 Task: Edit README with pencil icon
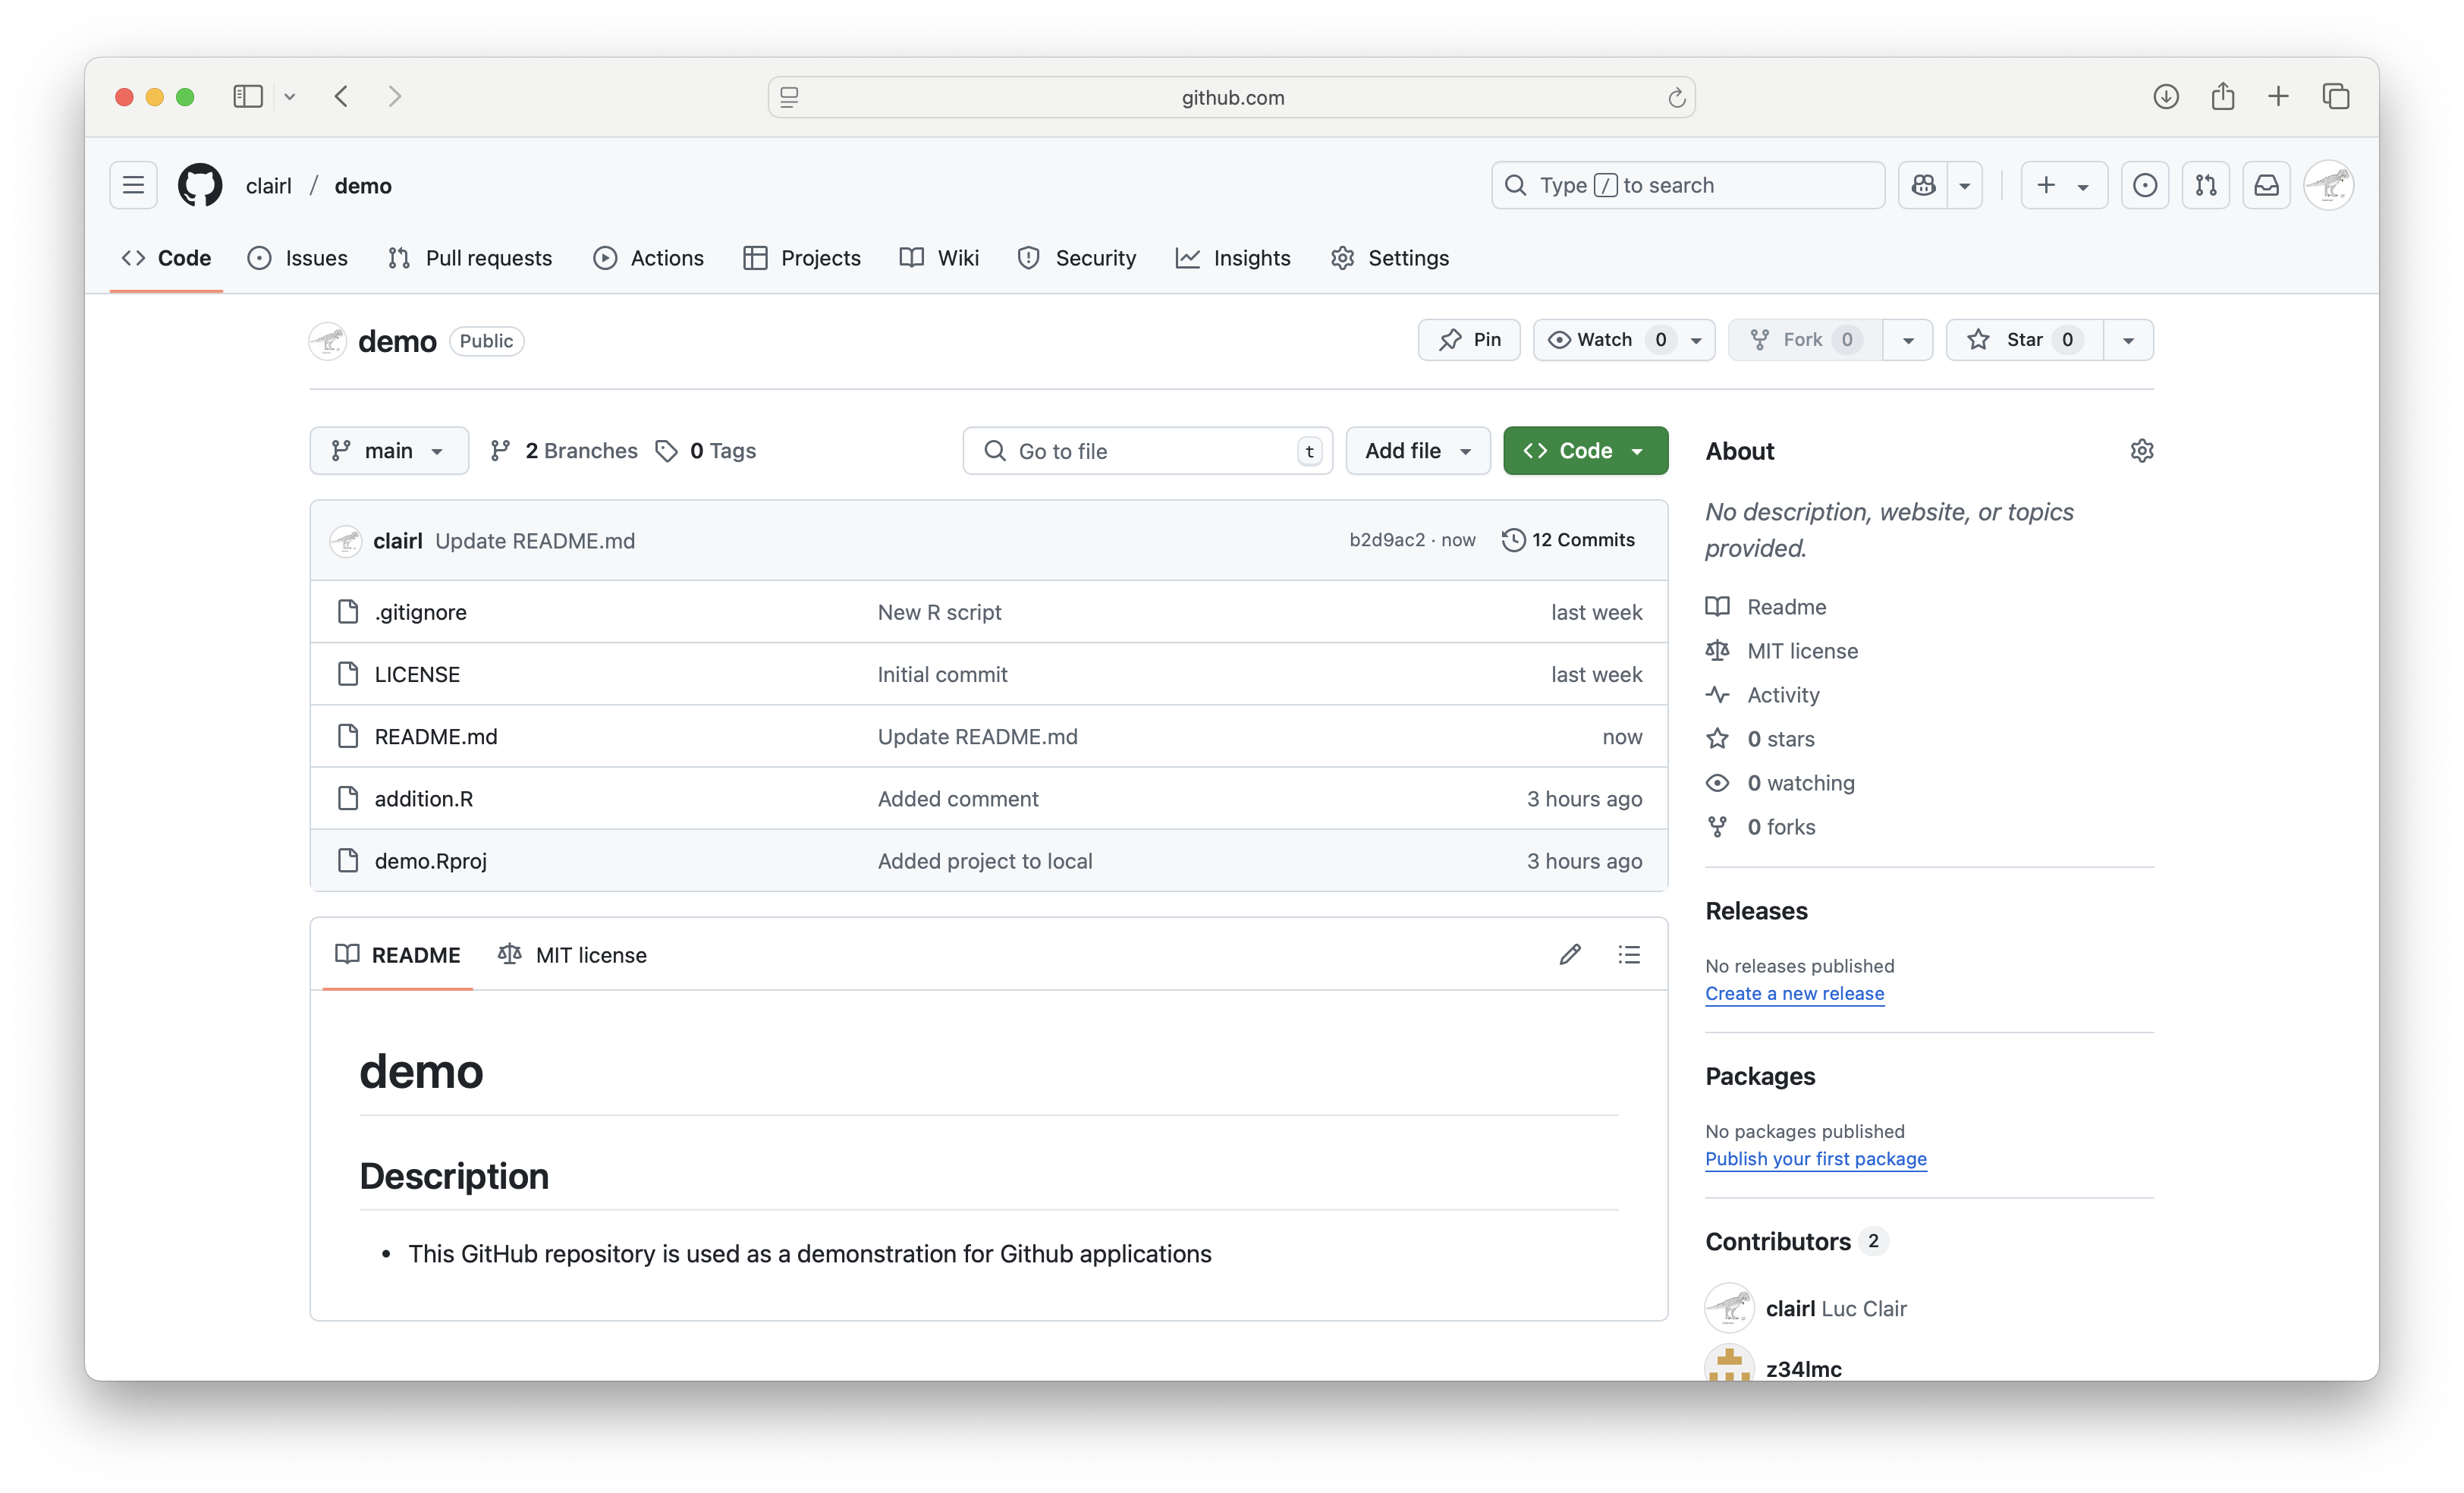tap(1569, 954)
